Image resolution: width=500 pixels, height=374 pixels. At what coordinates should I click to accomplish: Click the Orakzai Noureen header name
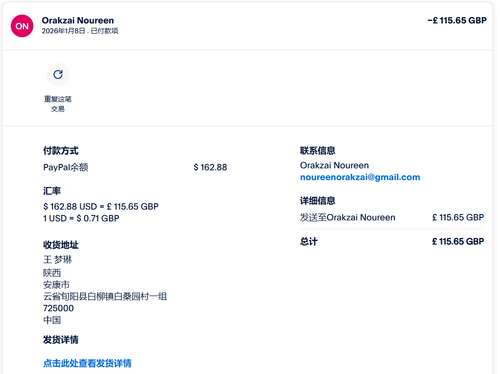[78, 21]
